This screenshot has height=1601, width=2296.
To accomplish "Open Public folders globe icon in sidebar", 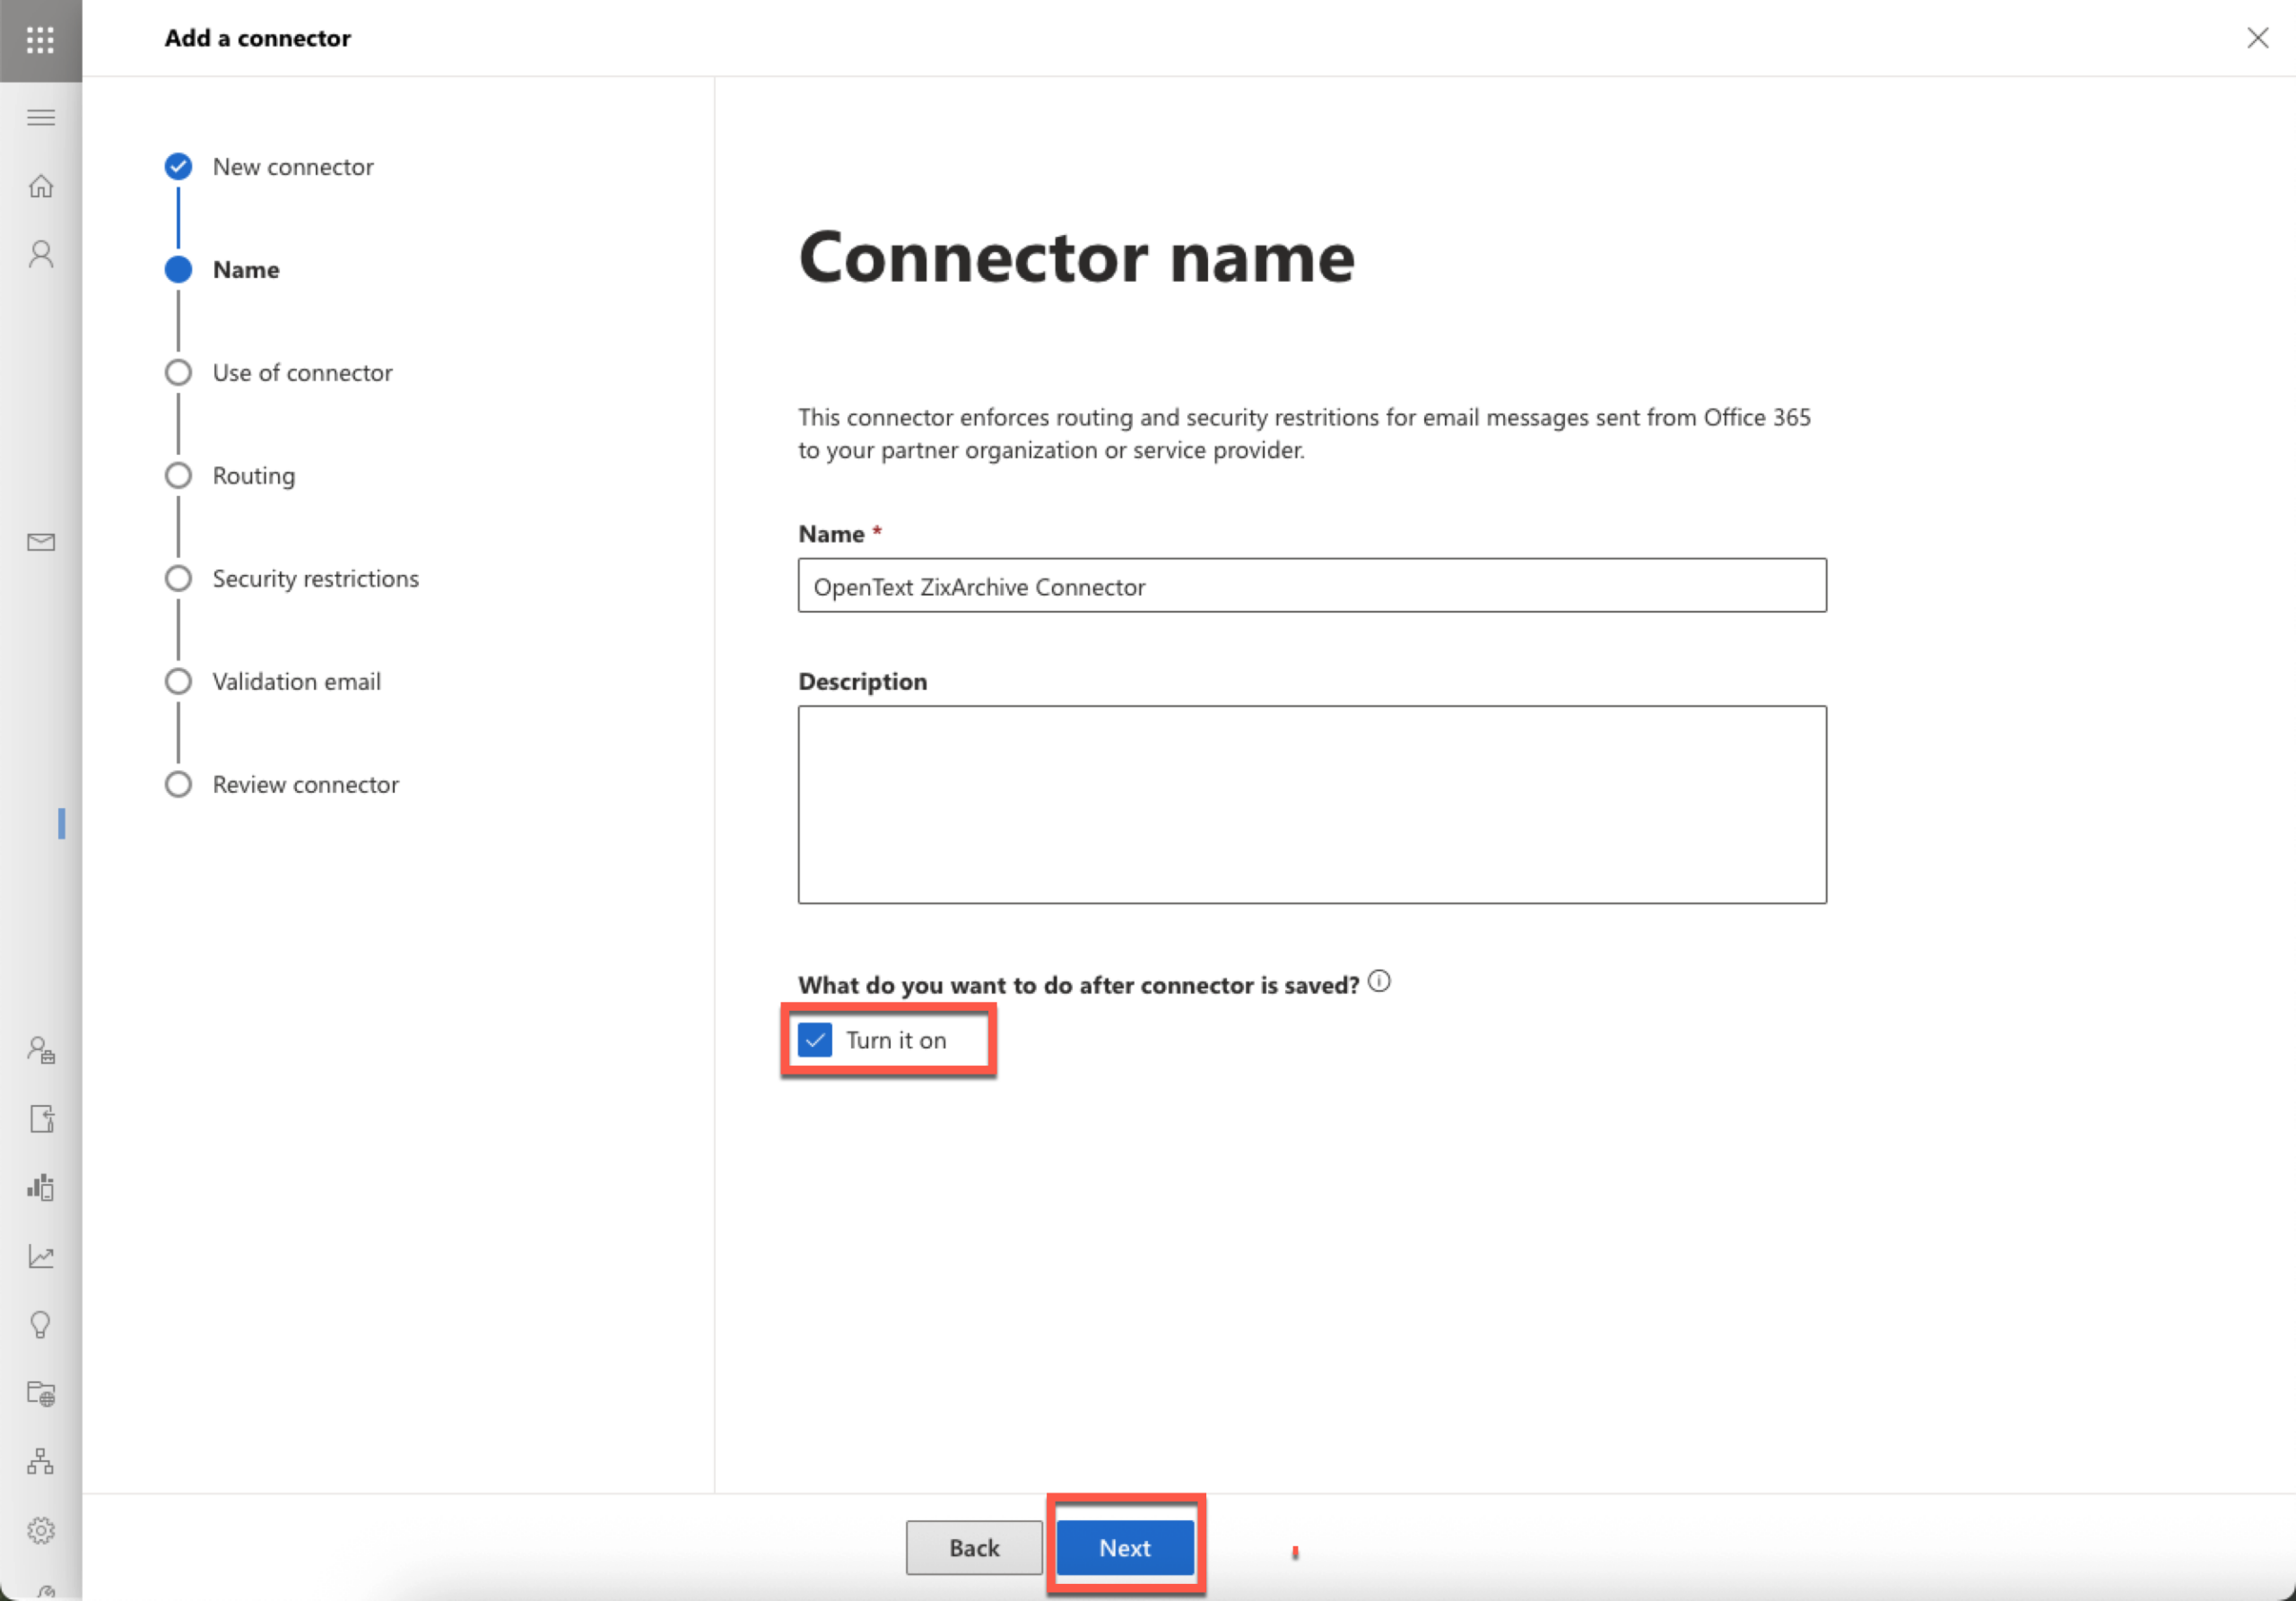I will [x=41, y=1393].
